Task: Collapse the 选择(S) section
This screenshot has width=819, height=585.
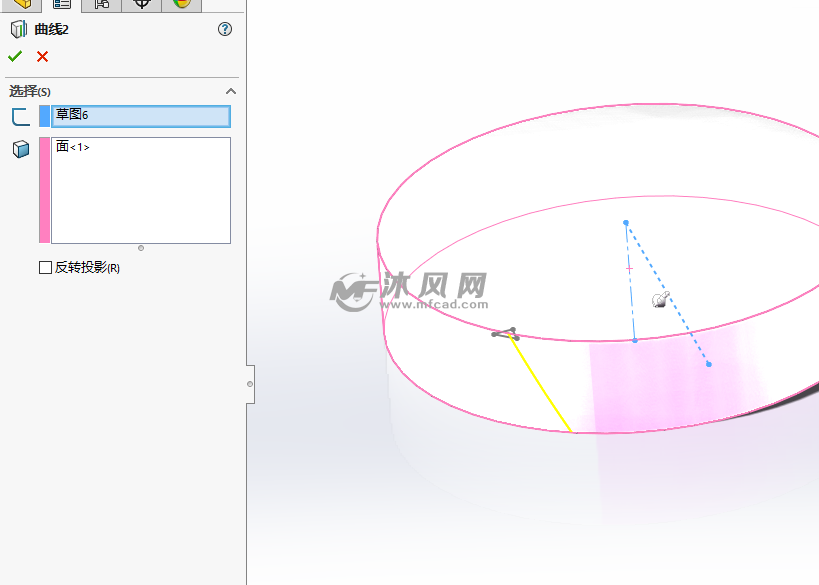Action: (x=230, y=91)
